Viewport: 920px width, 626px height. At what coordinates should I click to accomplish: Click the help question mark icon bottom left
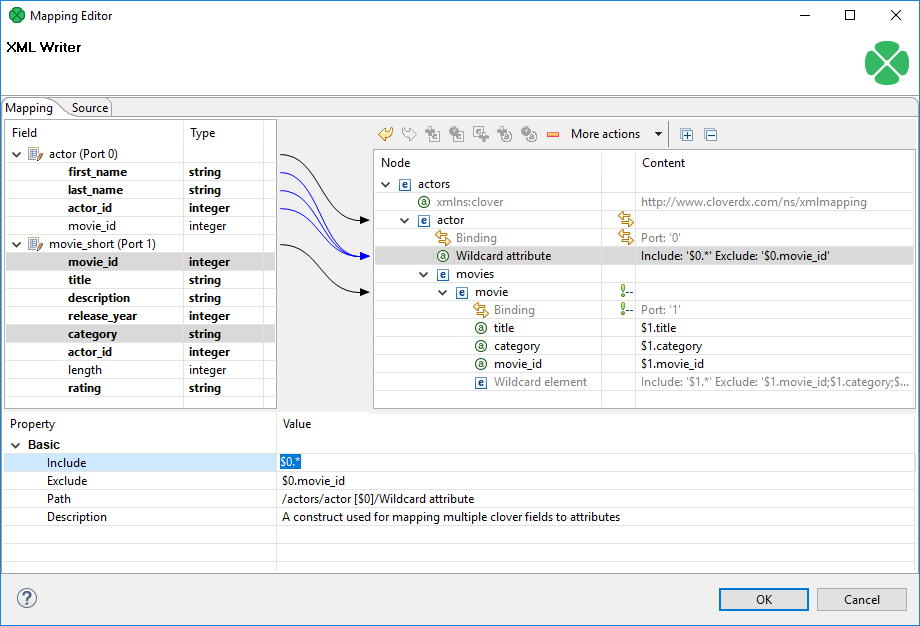pyautogui.click(x=27, y=598)
